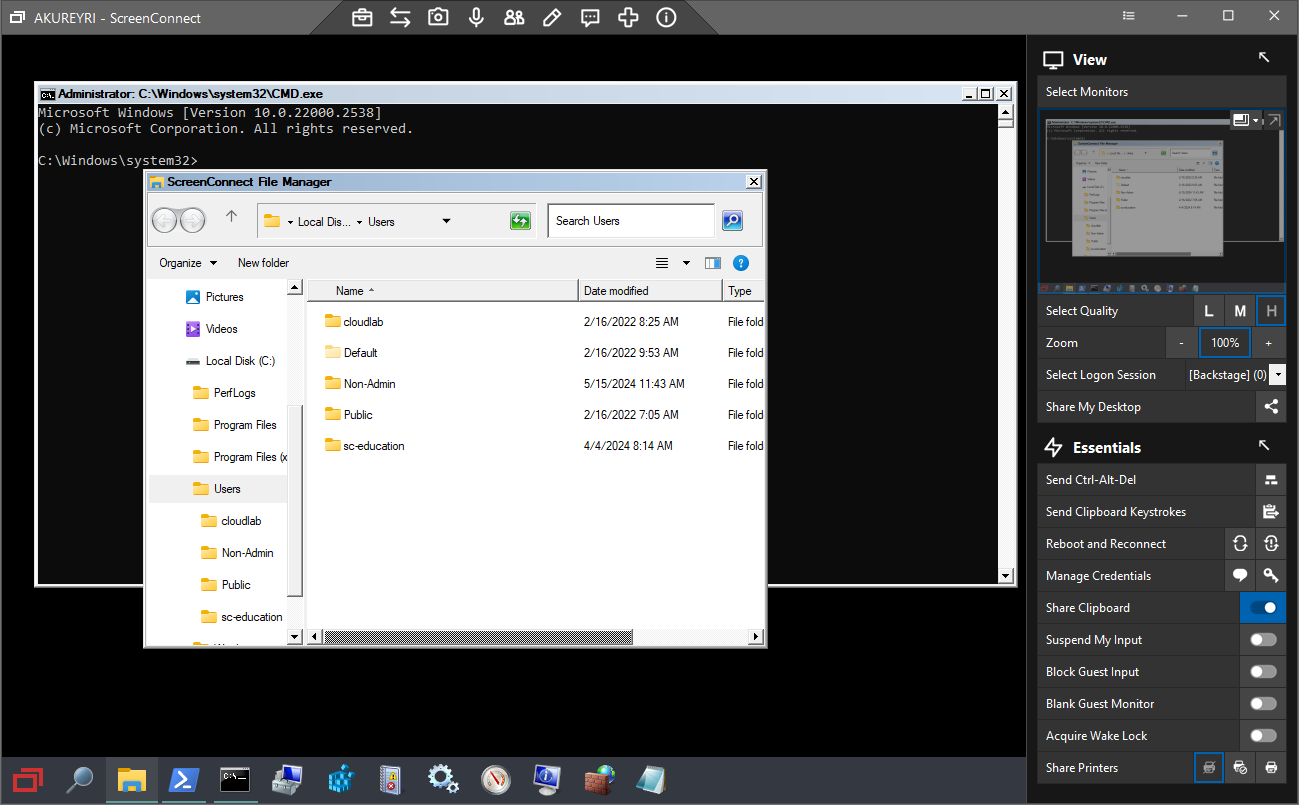Click the Search Users input field
1299x805 pixels.
pos(631,221)
